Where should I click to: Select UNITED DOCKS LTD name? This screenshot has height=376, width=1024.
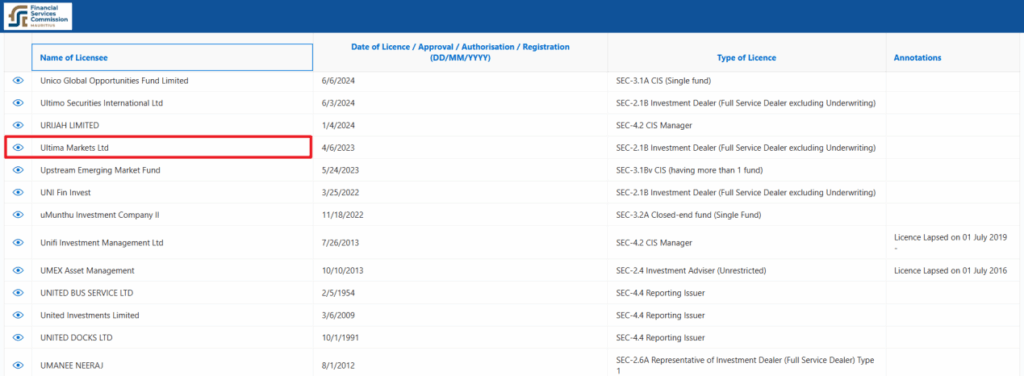pyautogui.click(x=76, y=337)
